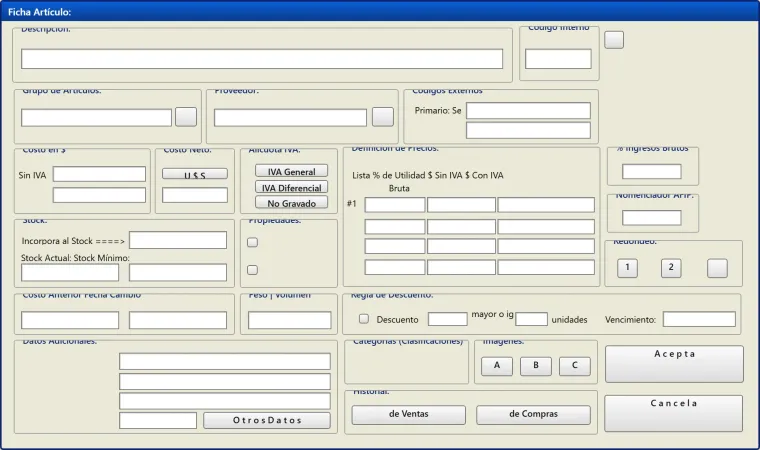The width and height of the screenshot is (760, 450).
Task: Click the % Ingresos Brutos field
Action: pos(651,171)
